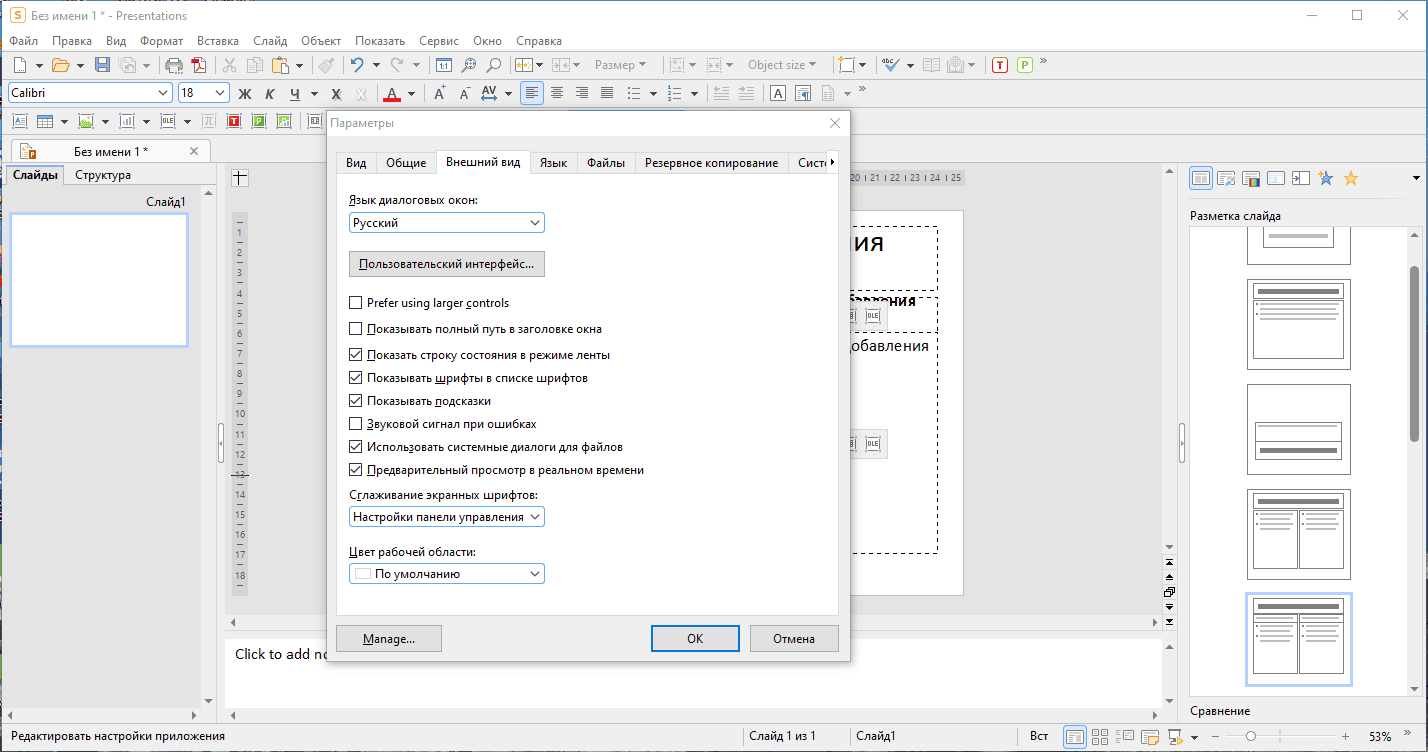
Task: Open the color scheme sidebar icon
Action: (x=1251, y=179)
